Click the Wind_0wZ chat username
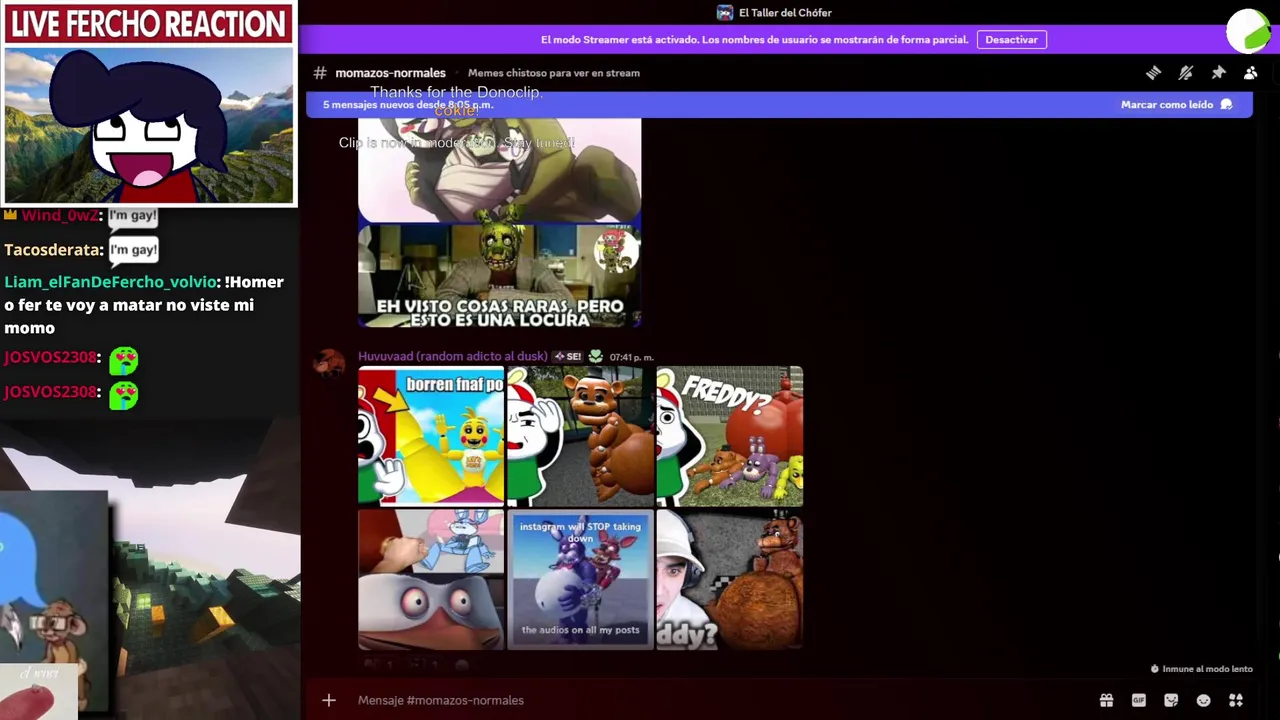 tap(59, 216)
